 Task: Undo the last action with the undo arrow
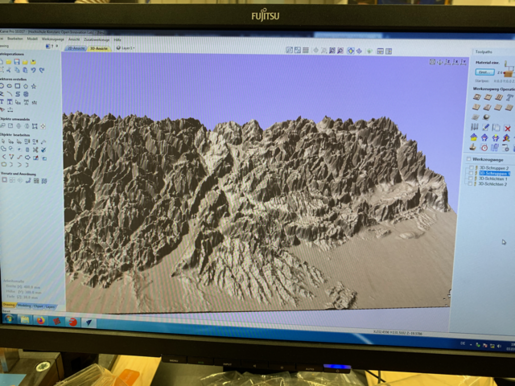(33, 70)
